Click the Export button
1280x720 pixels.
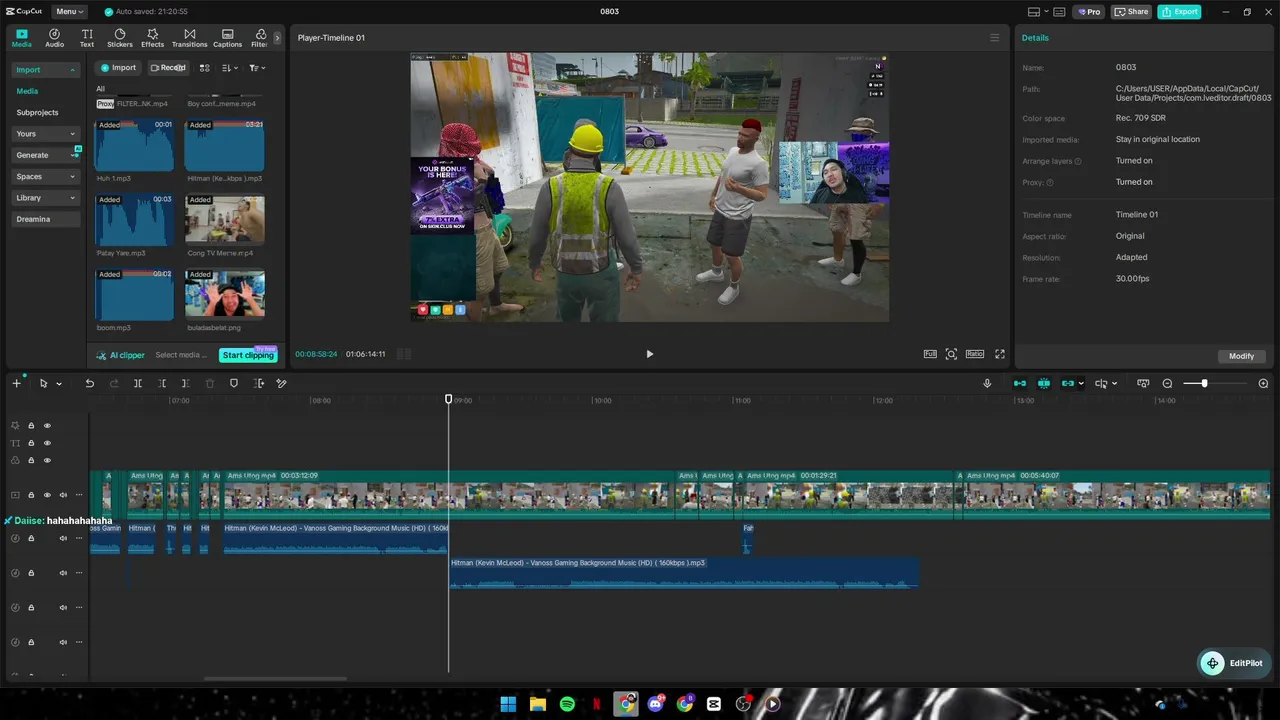pyautogui.click(x=1179, y=12)
